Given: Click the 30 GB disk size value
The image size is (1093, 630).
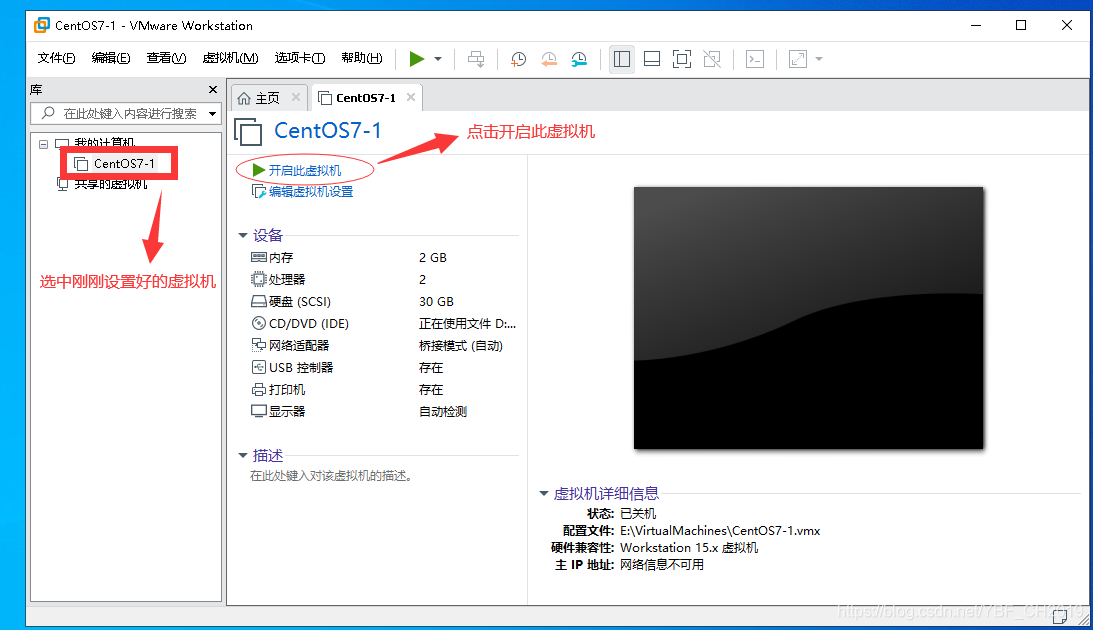Looking at the screenshot, I should pyautogui.click(x=436, y=302).
